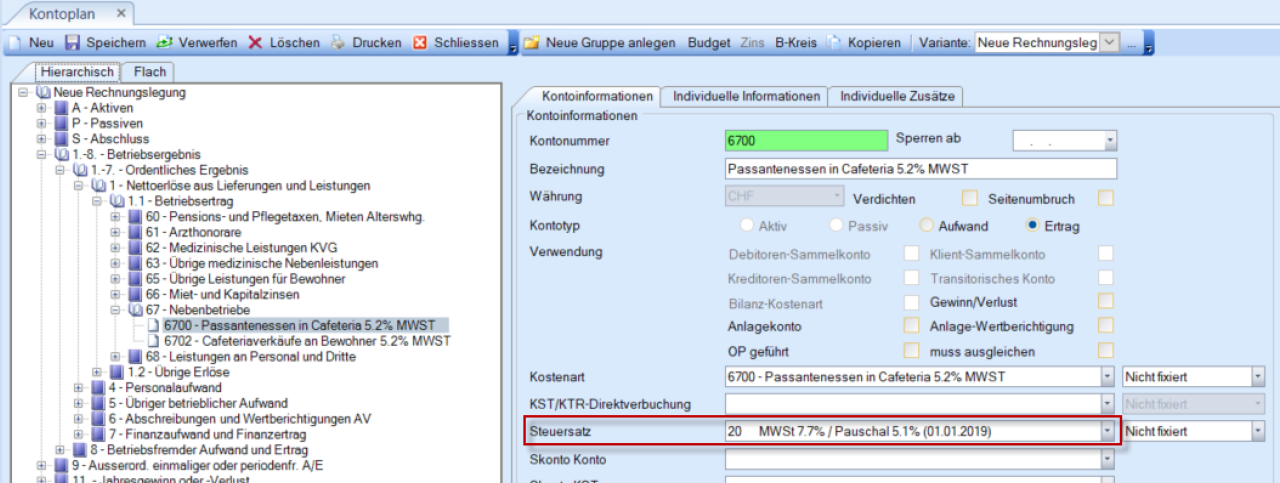
Task: Select 7 - Finanzaufwand und Finanzertrag
Action: coord(208,434)
